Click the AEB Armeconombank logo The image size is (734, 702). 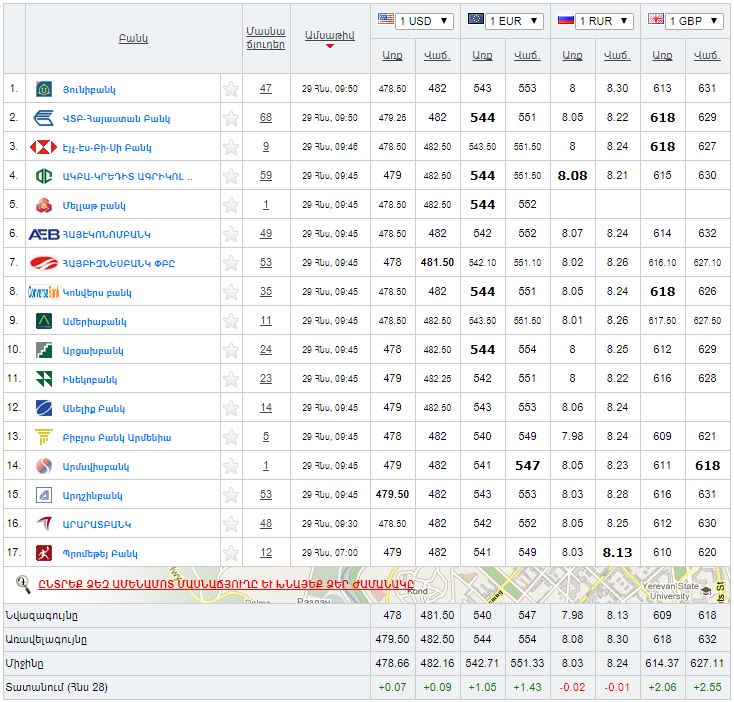pyautogui.click(x=43, y=234)
